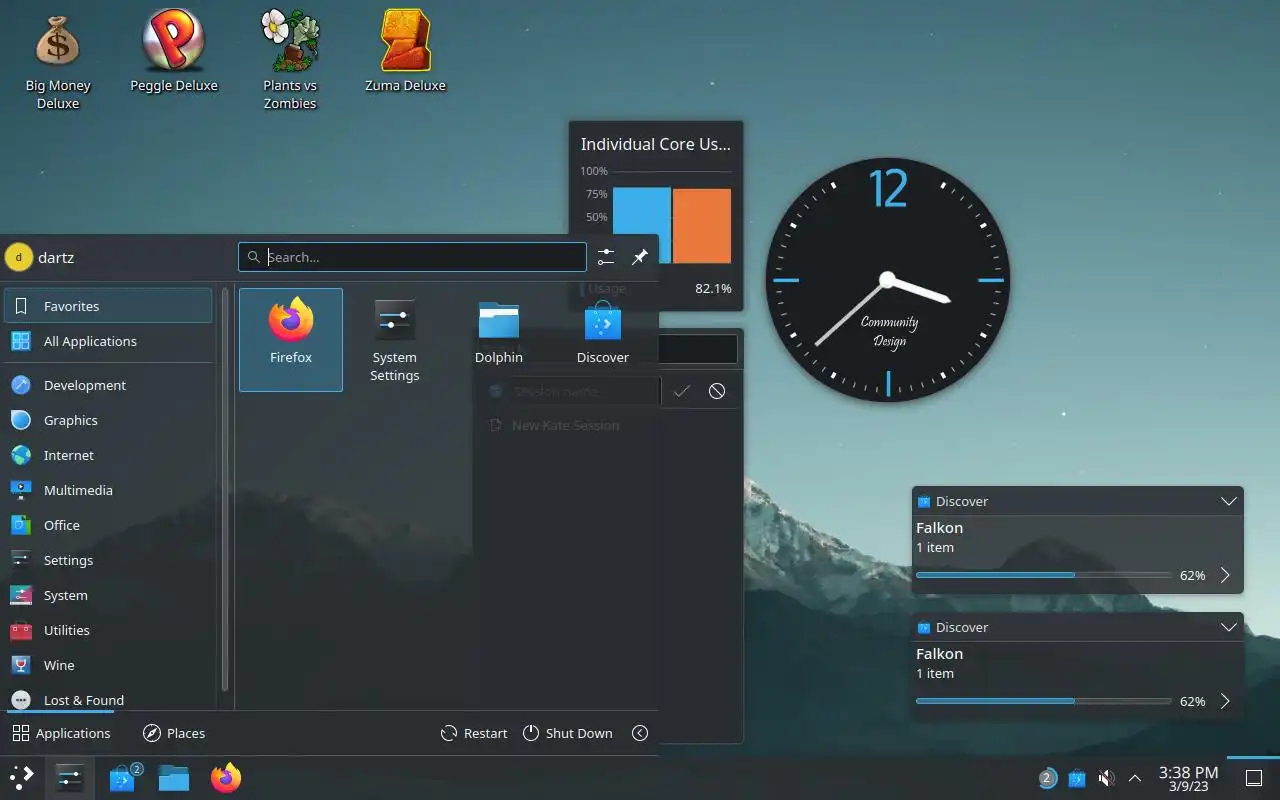Image resolution: width=1280 pixels, height=800 pixels.
Task: Open Firefox taskbar icon
Action: (226, 777)
